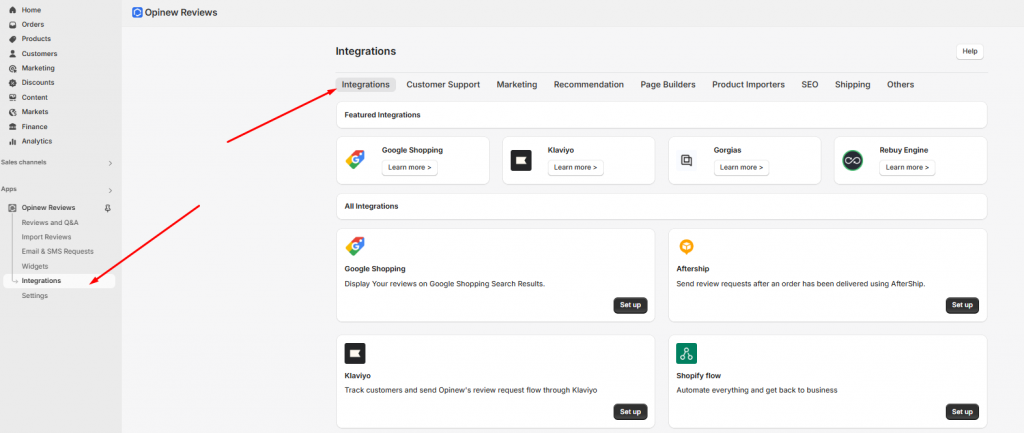Click the Gorgias logo icon
The width and height of the screenshot is (1024, 433).
686,160
